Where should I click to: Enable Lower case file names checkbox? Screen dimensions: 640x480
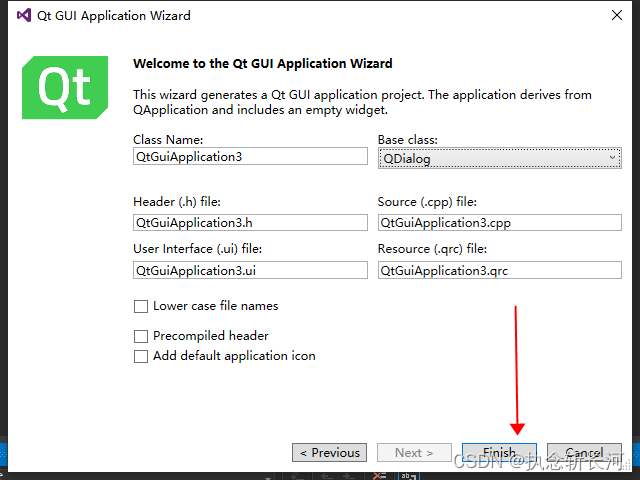pos(141,306)
